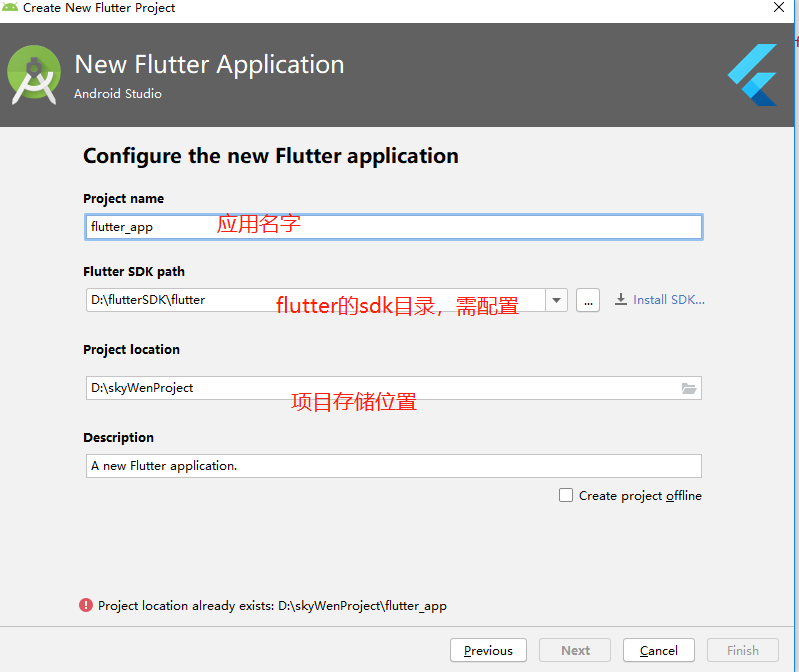Click the download icon beside Install SDK
Image resolution: width=799 pixels, height=672 pixels.
pyautogui.click(x=621, y=299)
